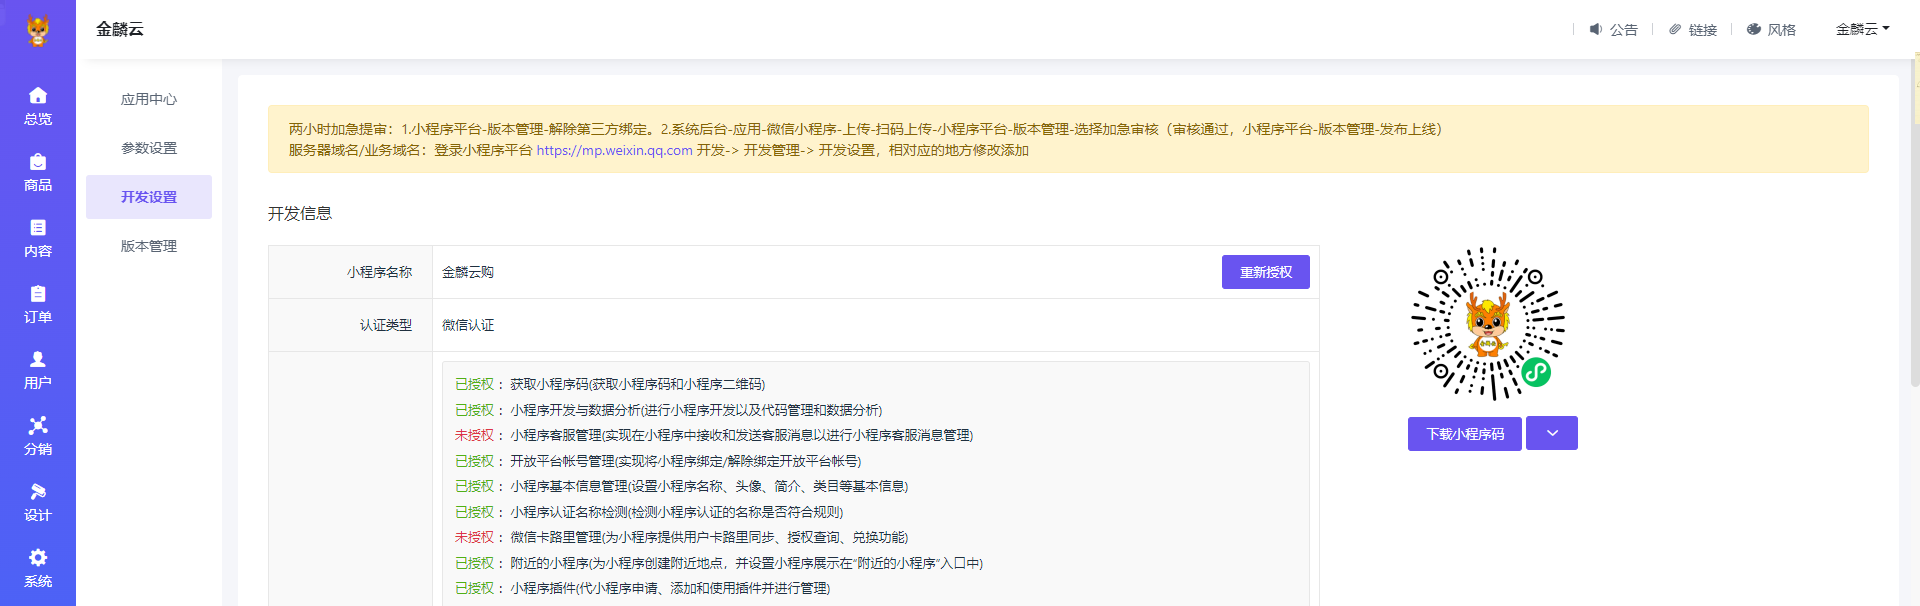
Task: Open the 商品 products sidebar item
Action: tap(38, 172)
